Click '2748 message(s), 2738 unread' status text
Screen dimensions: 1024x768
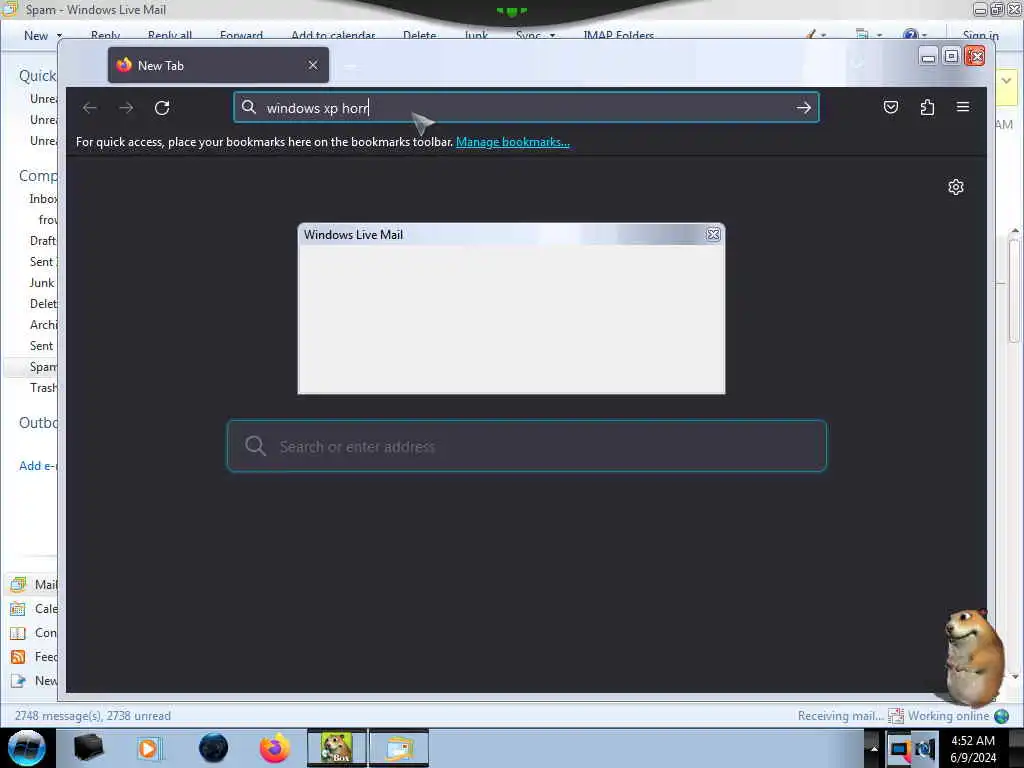click(x=93, y=716)
